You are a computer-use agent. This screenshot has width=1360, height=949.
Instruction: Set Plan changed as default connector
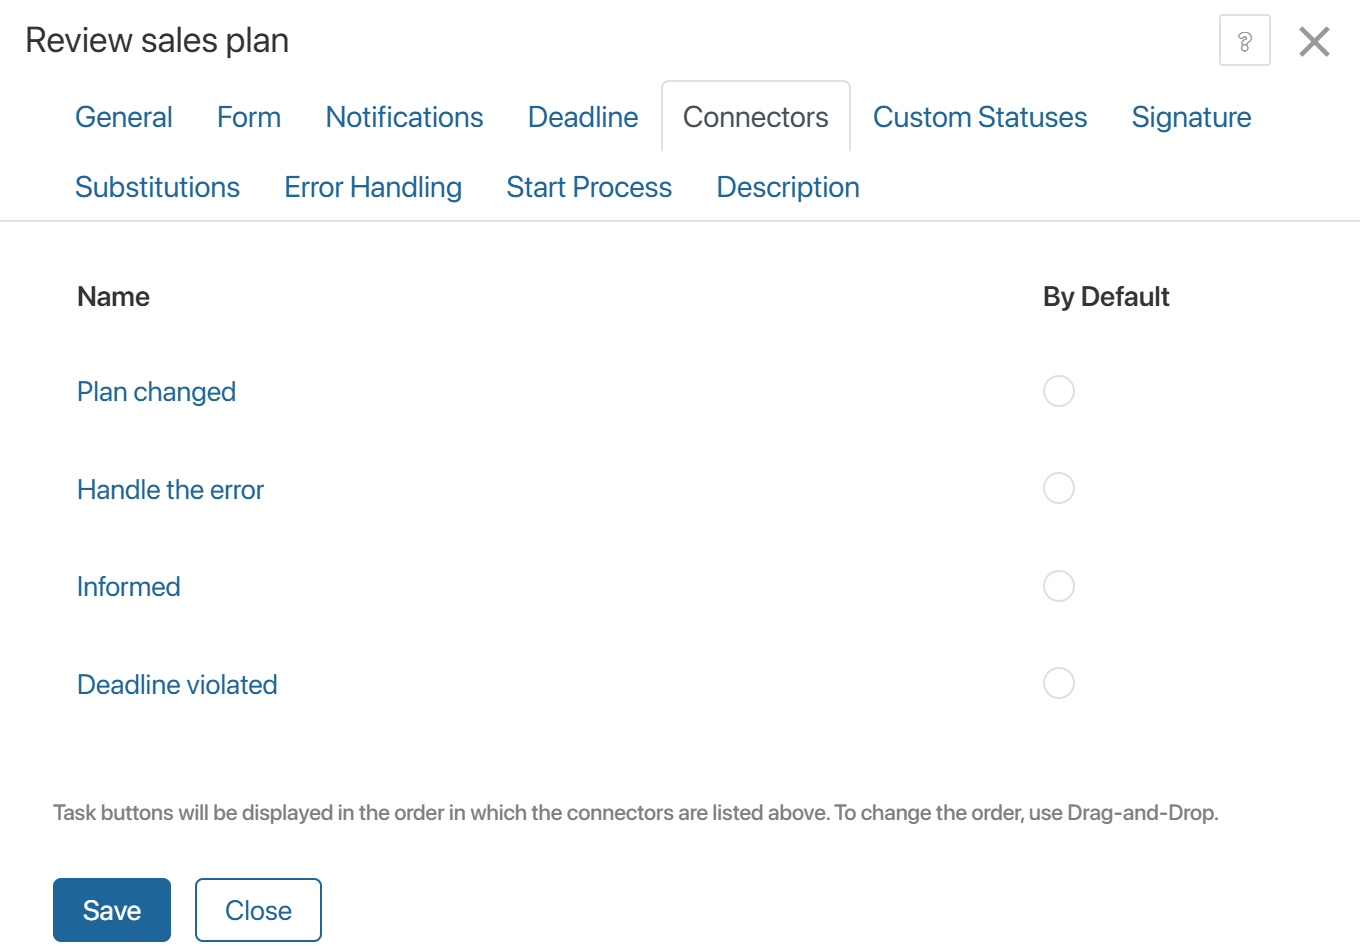click(1058, 391)
